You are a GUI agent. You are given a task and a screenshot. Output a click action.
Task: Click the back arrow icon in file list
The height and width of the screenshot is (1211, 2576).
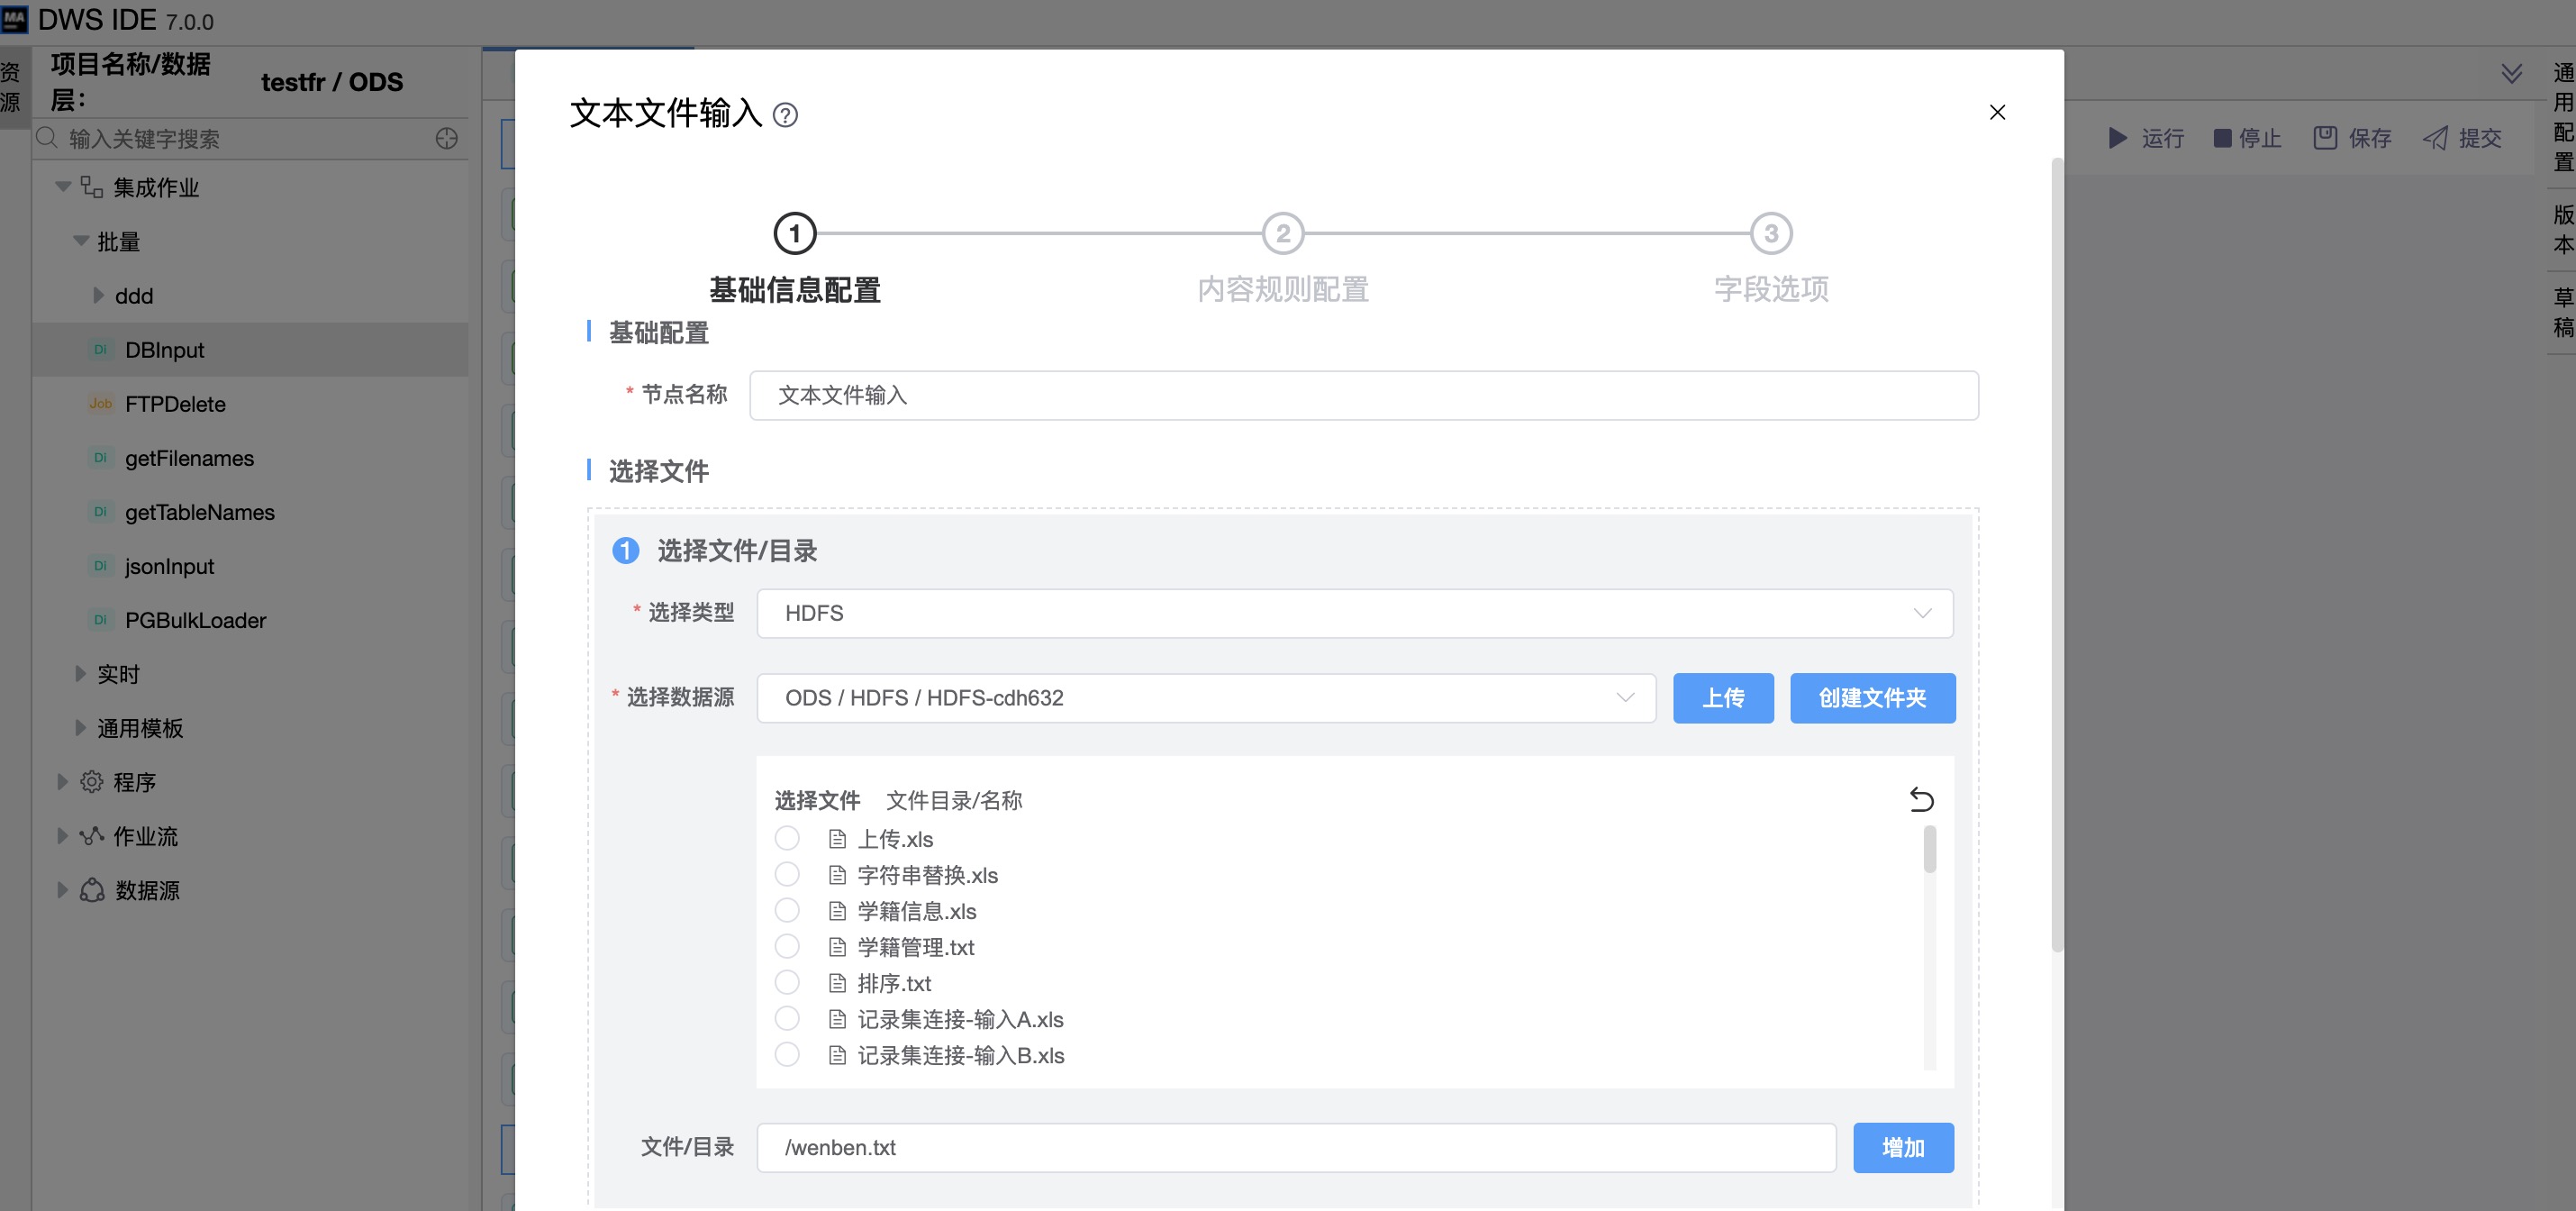tap(1921, 799)
